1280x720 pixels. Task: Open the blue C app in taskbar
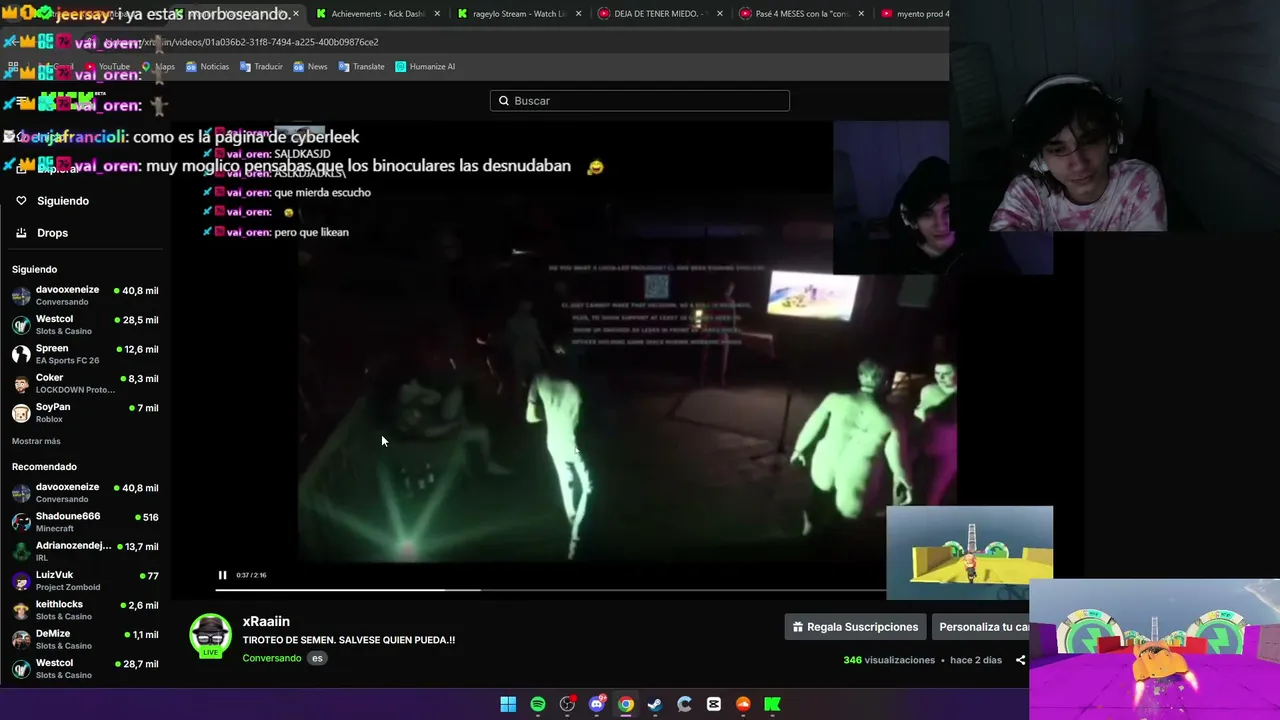[x=684, y=705]
